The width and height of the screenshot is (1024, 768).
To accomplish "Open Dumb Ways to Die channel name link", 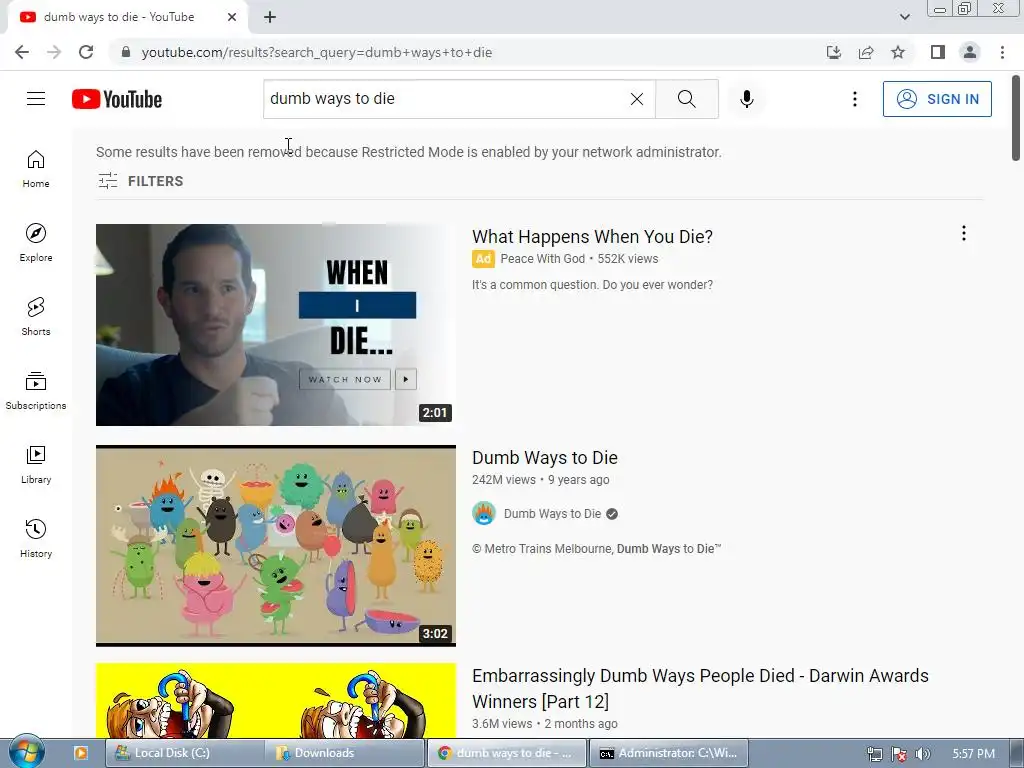I will 552,514.
